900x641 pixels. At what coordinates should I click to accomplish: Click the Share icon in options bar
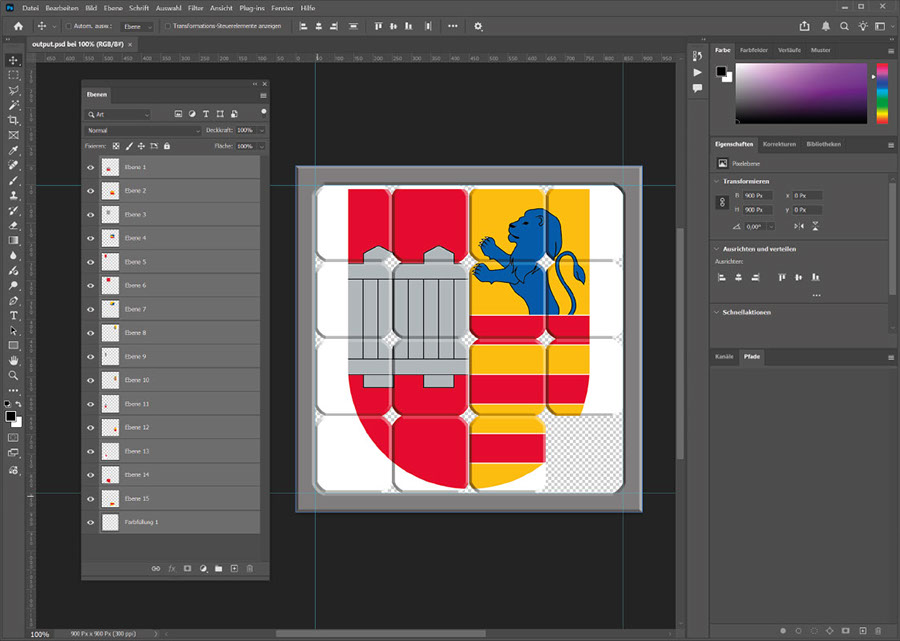pyautogui.click(x=805, y=26)
